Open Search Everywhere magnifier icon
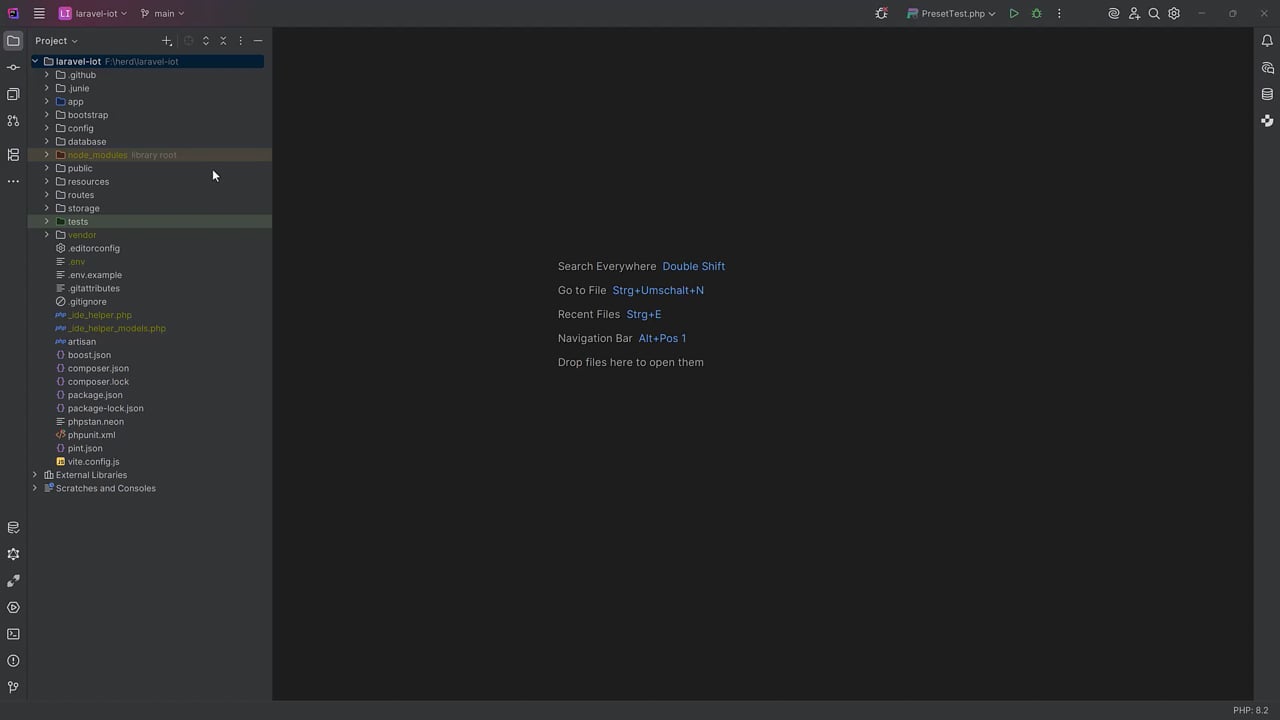The height and width of the screenshot is (720, 1280). tap(1154, 14)
